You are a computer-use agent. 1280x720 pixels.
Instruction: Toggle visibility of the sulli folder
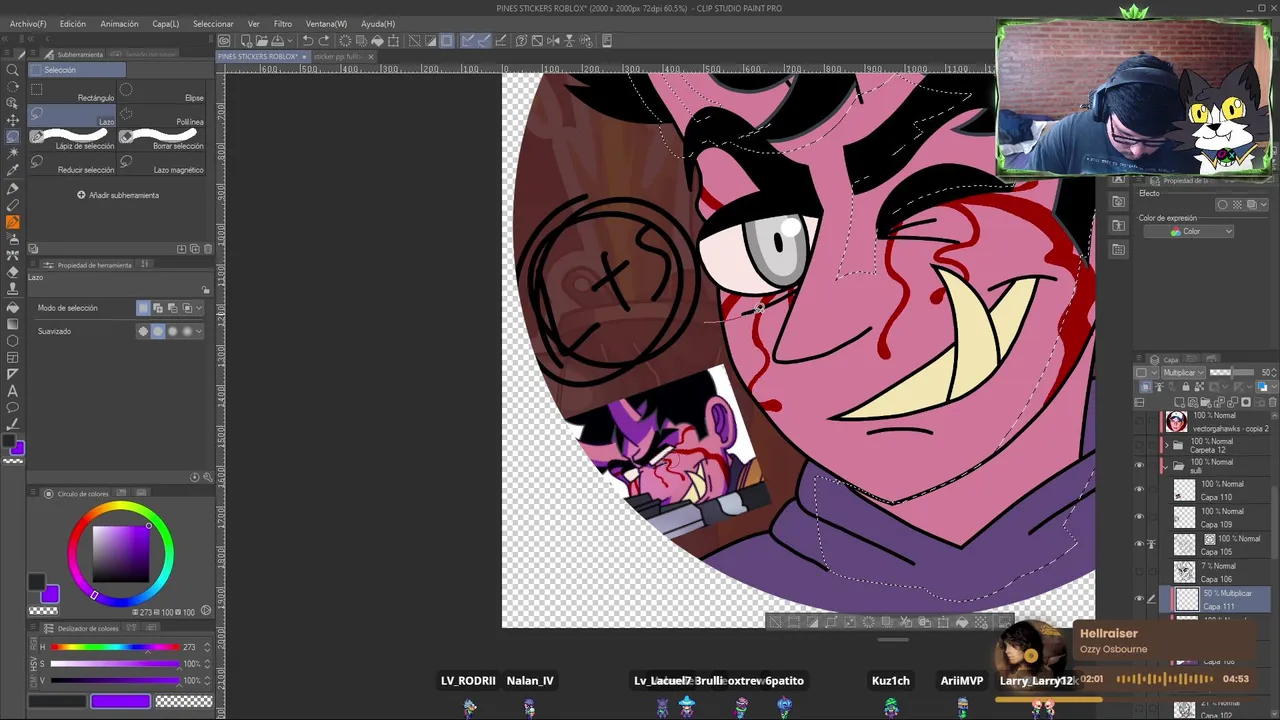(x=1139, y=466)
